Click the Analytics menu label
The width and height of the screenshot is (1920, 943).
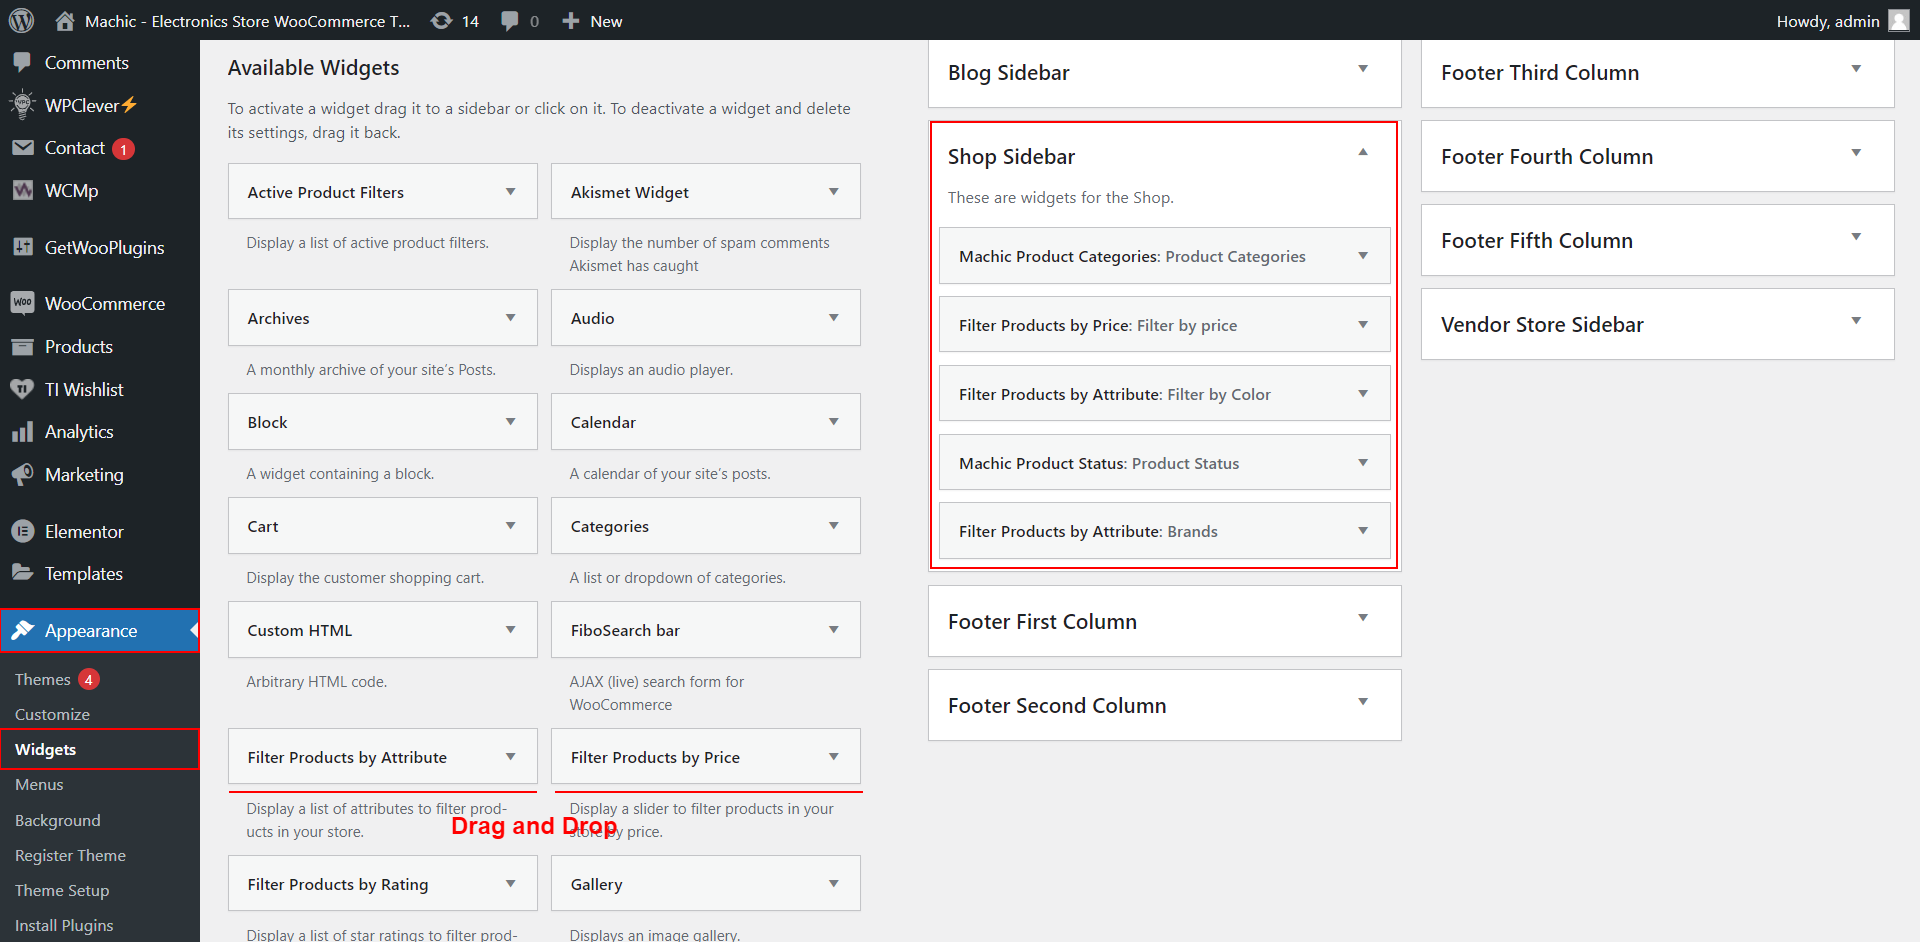(x=79, y=432)
